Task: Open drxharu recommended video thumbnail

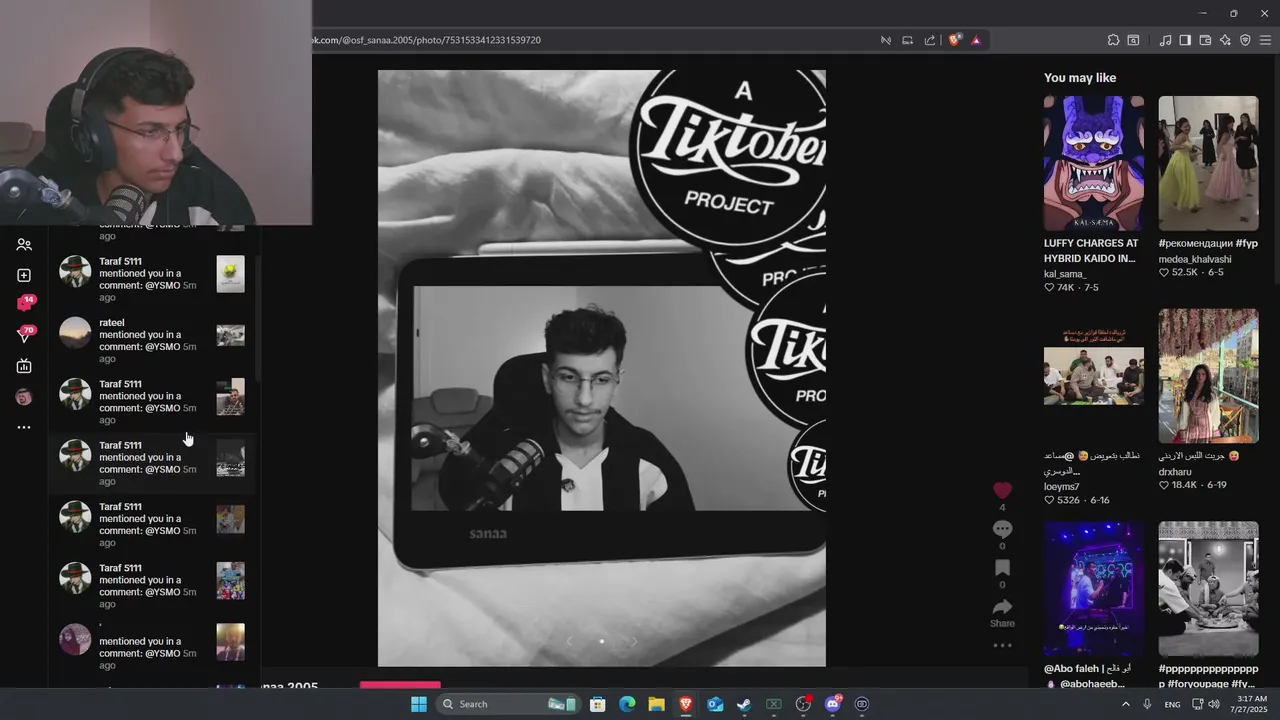Action: coord(1208,376)
